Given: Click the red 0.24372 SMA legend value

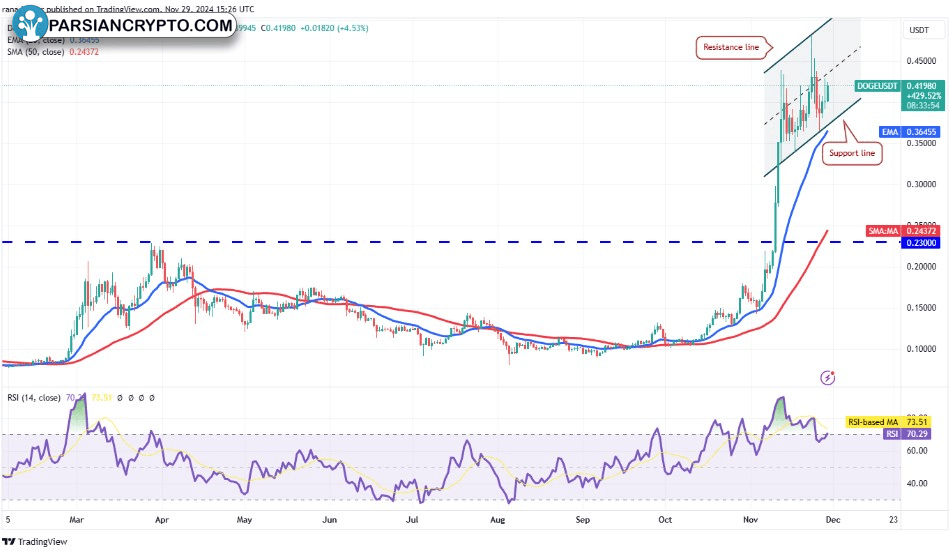Looking at the screenshot, I should pos(84,52).
